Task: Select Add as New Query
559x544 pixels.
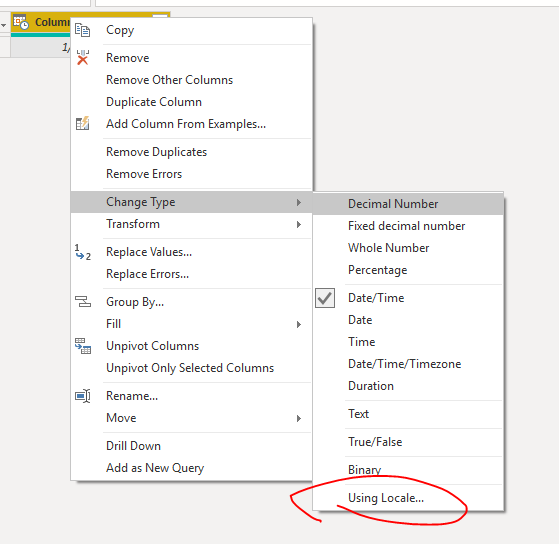Action: tap(191, 468)
